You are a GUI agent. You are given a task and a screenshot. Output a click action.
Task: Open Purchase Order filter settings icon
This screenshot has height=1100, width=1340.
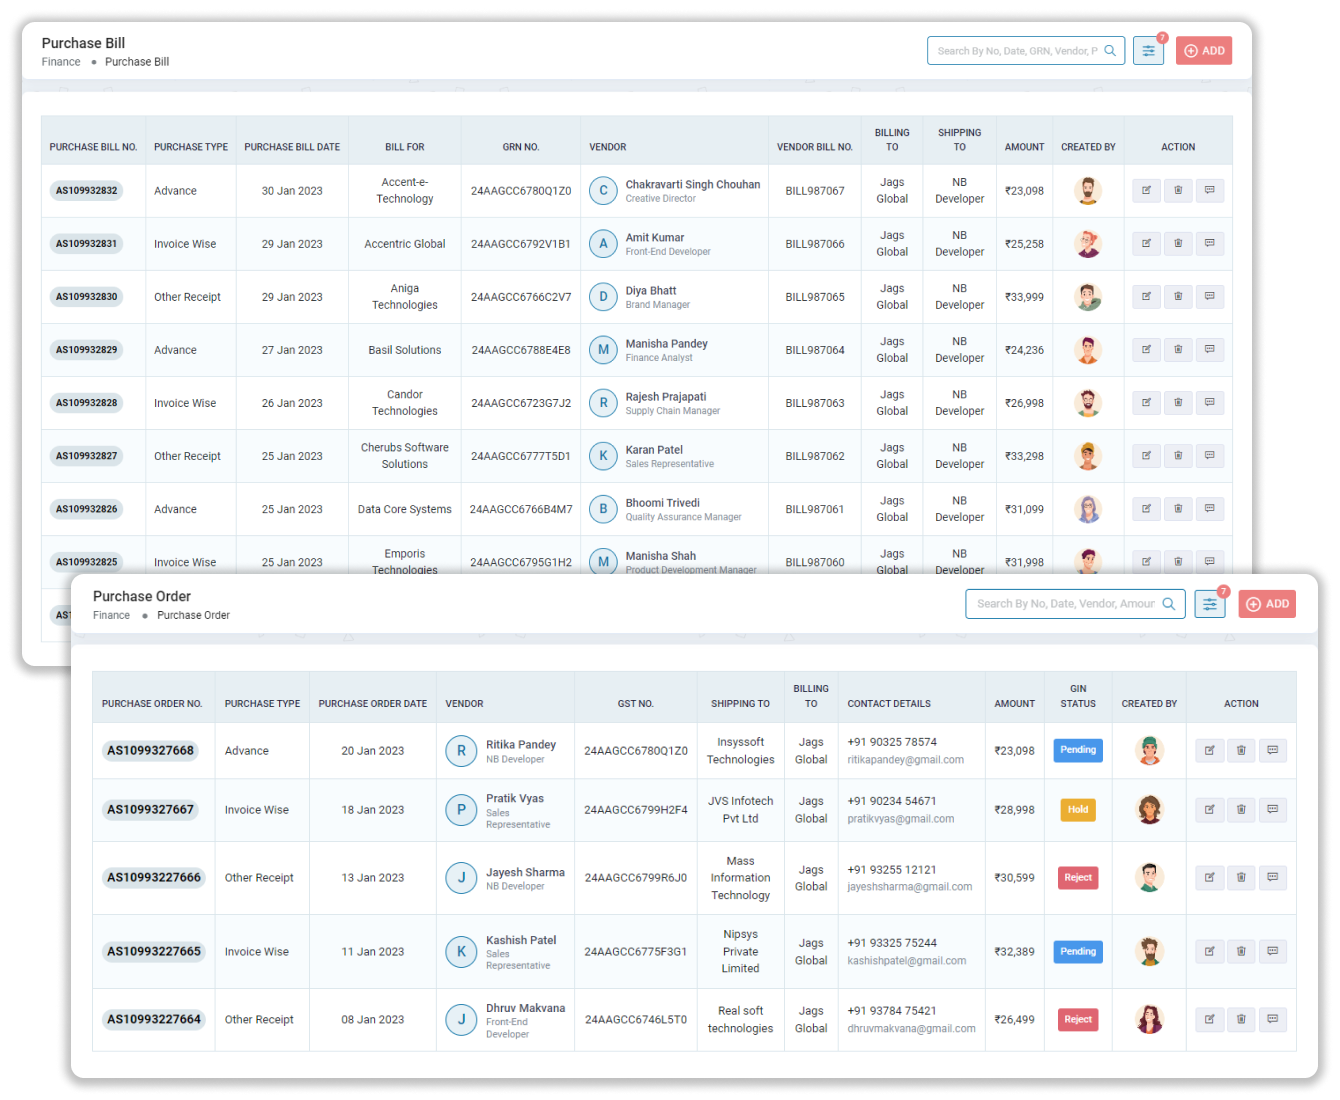click(x=1210, y=604)
